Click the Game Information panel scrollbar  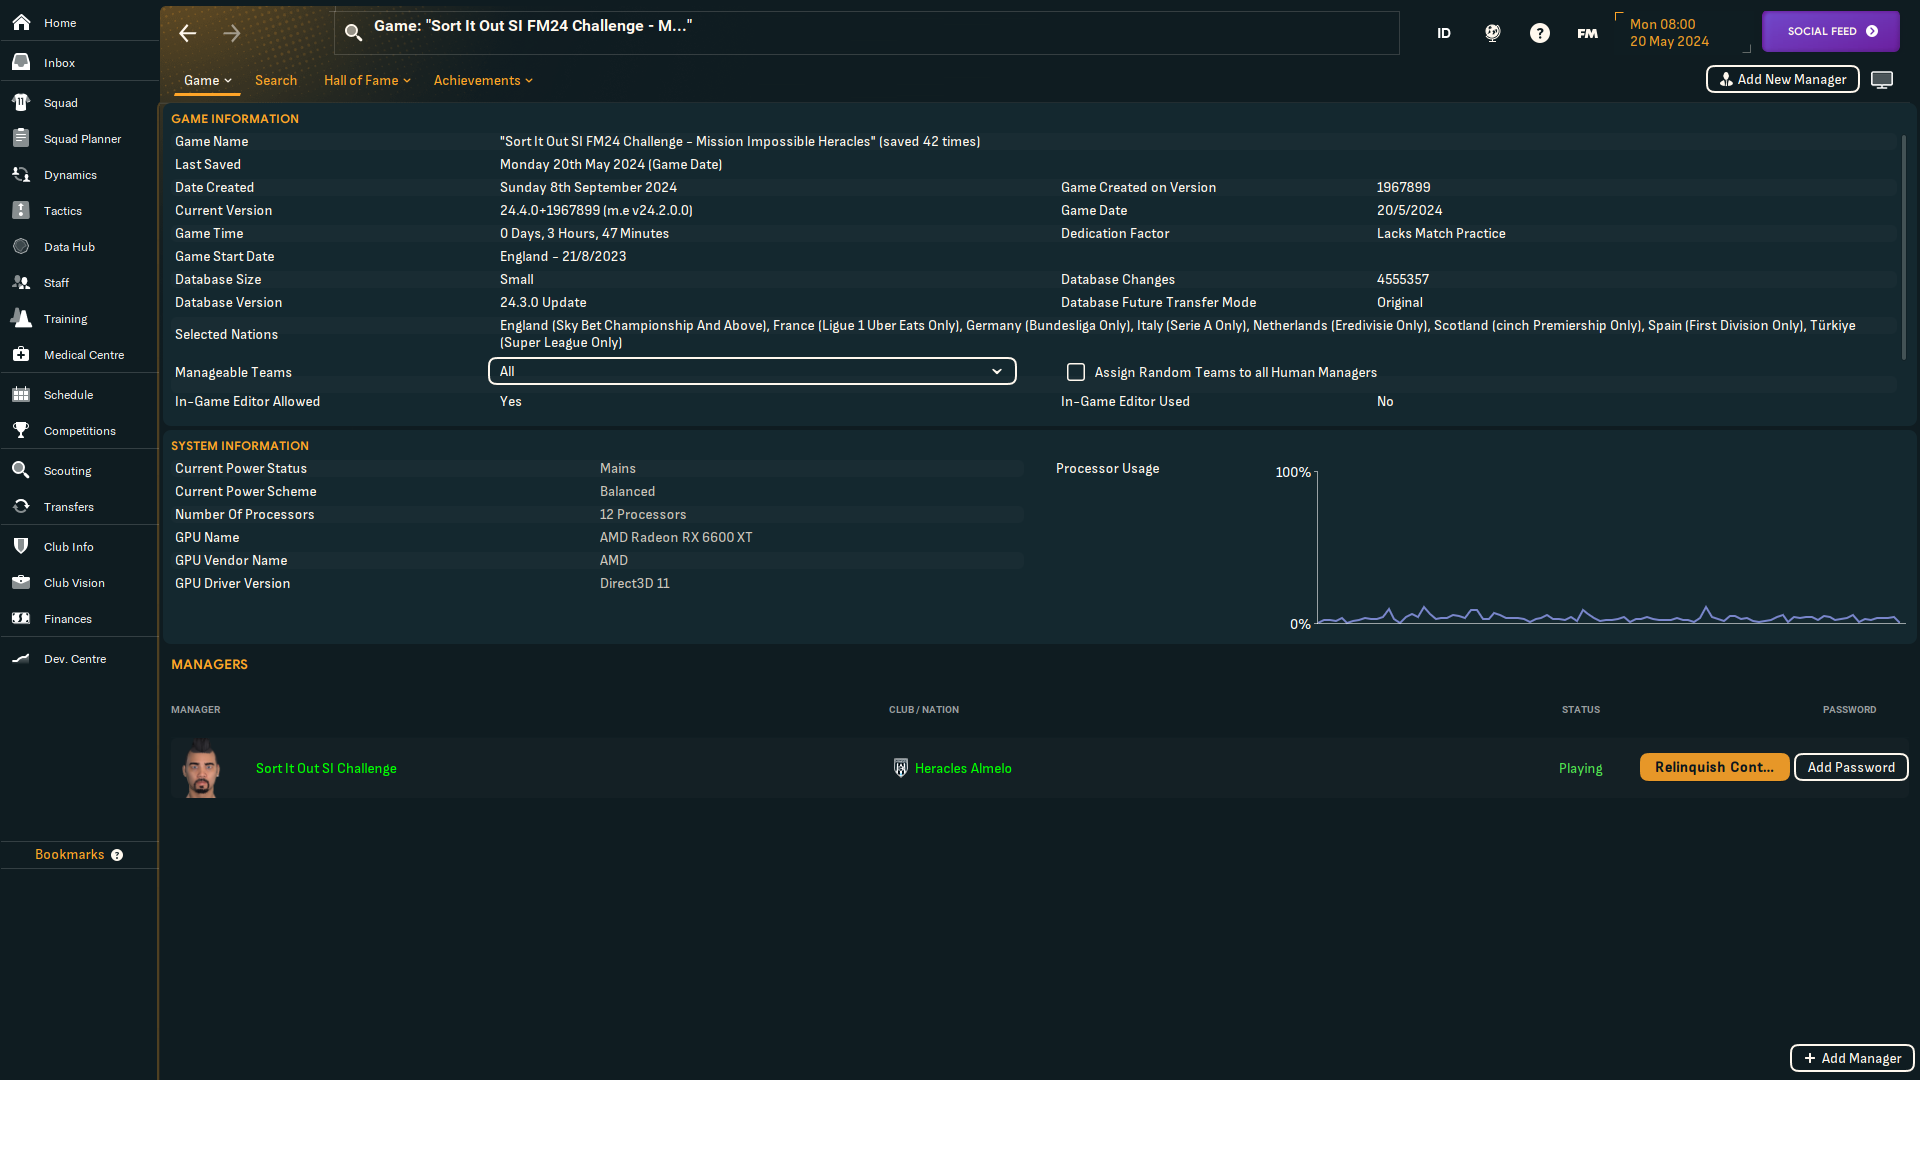click(x=1903, y=248)
